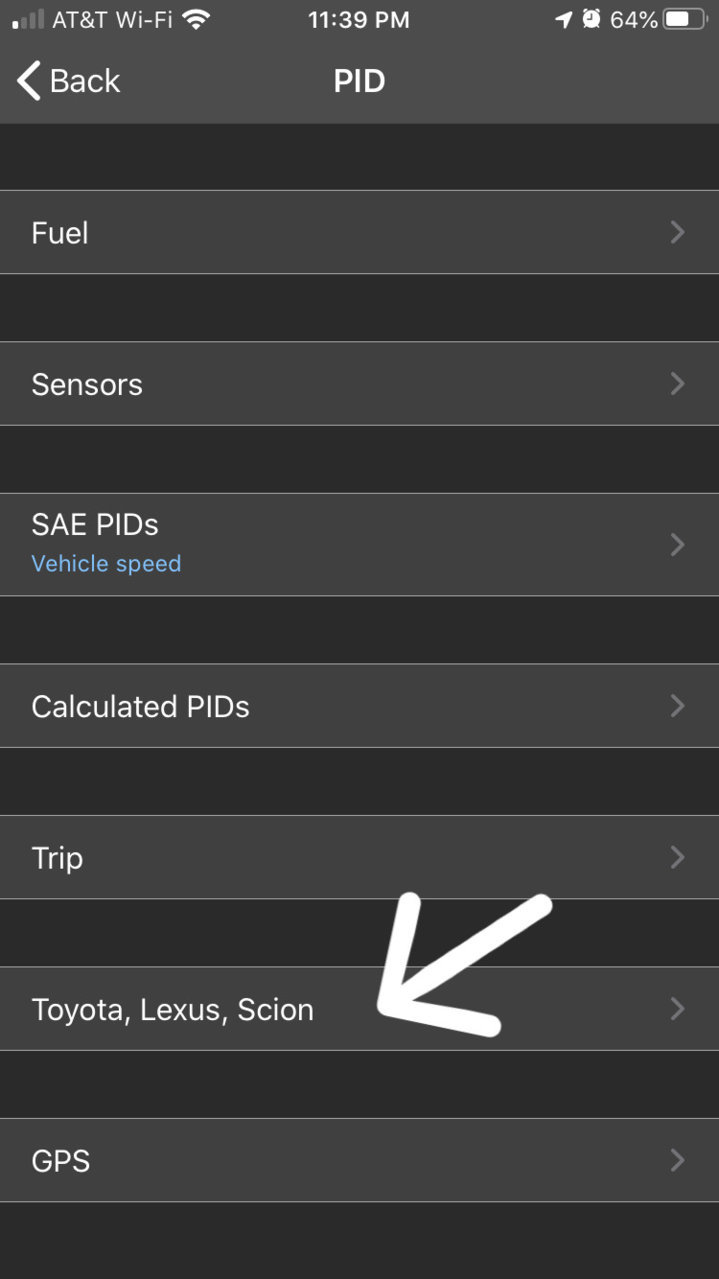Viewport: 719px width, 1279px height.
Task: Open SAE PIDs chevron arrow
Action: tap(677, 544)
